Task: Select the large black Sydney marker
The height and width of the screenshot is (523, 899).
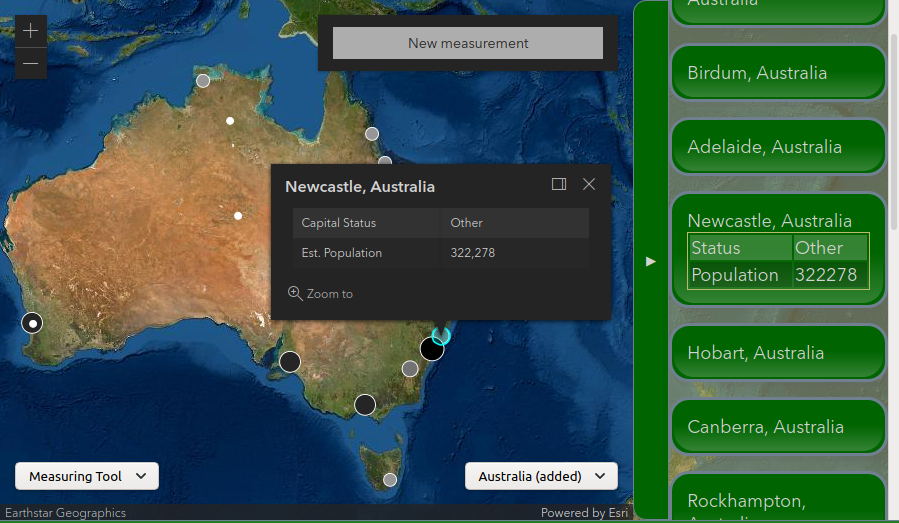Action: 432,349
